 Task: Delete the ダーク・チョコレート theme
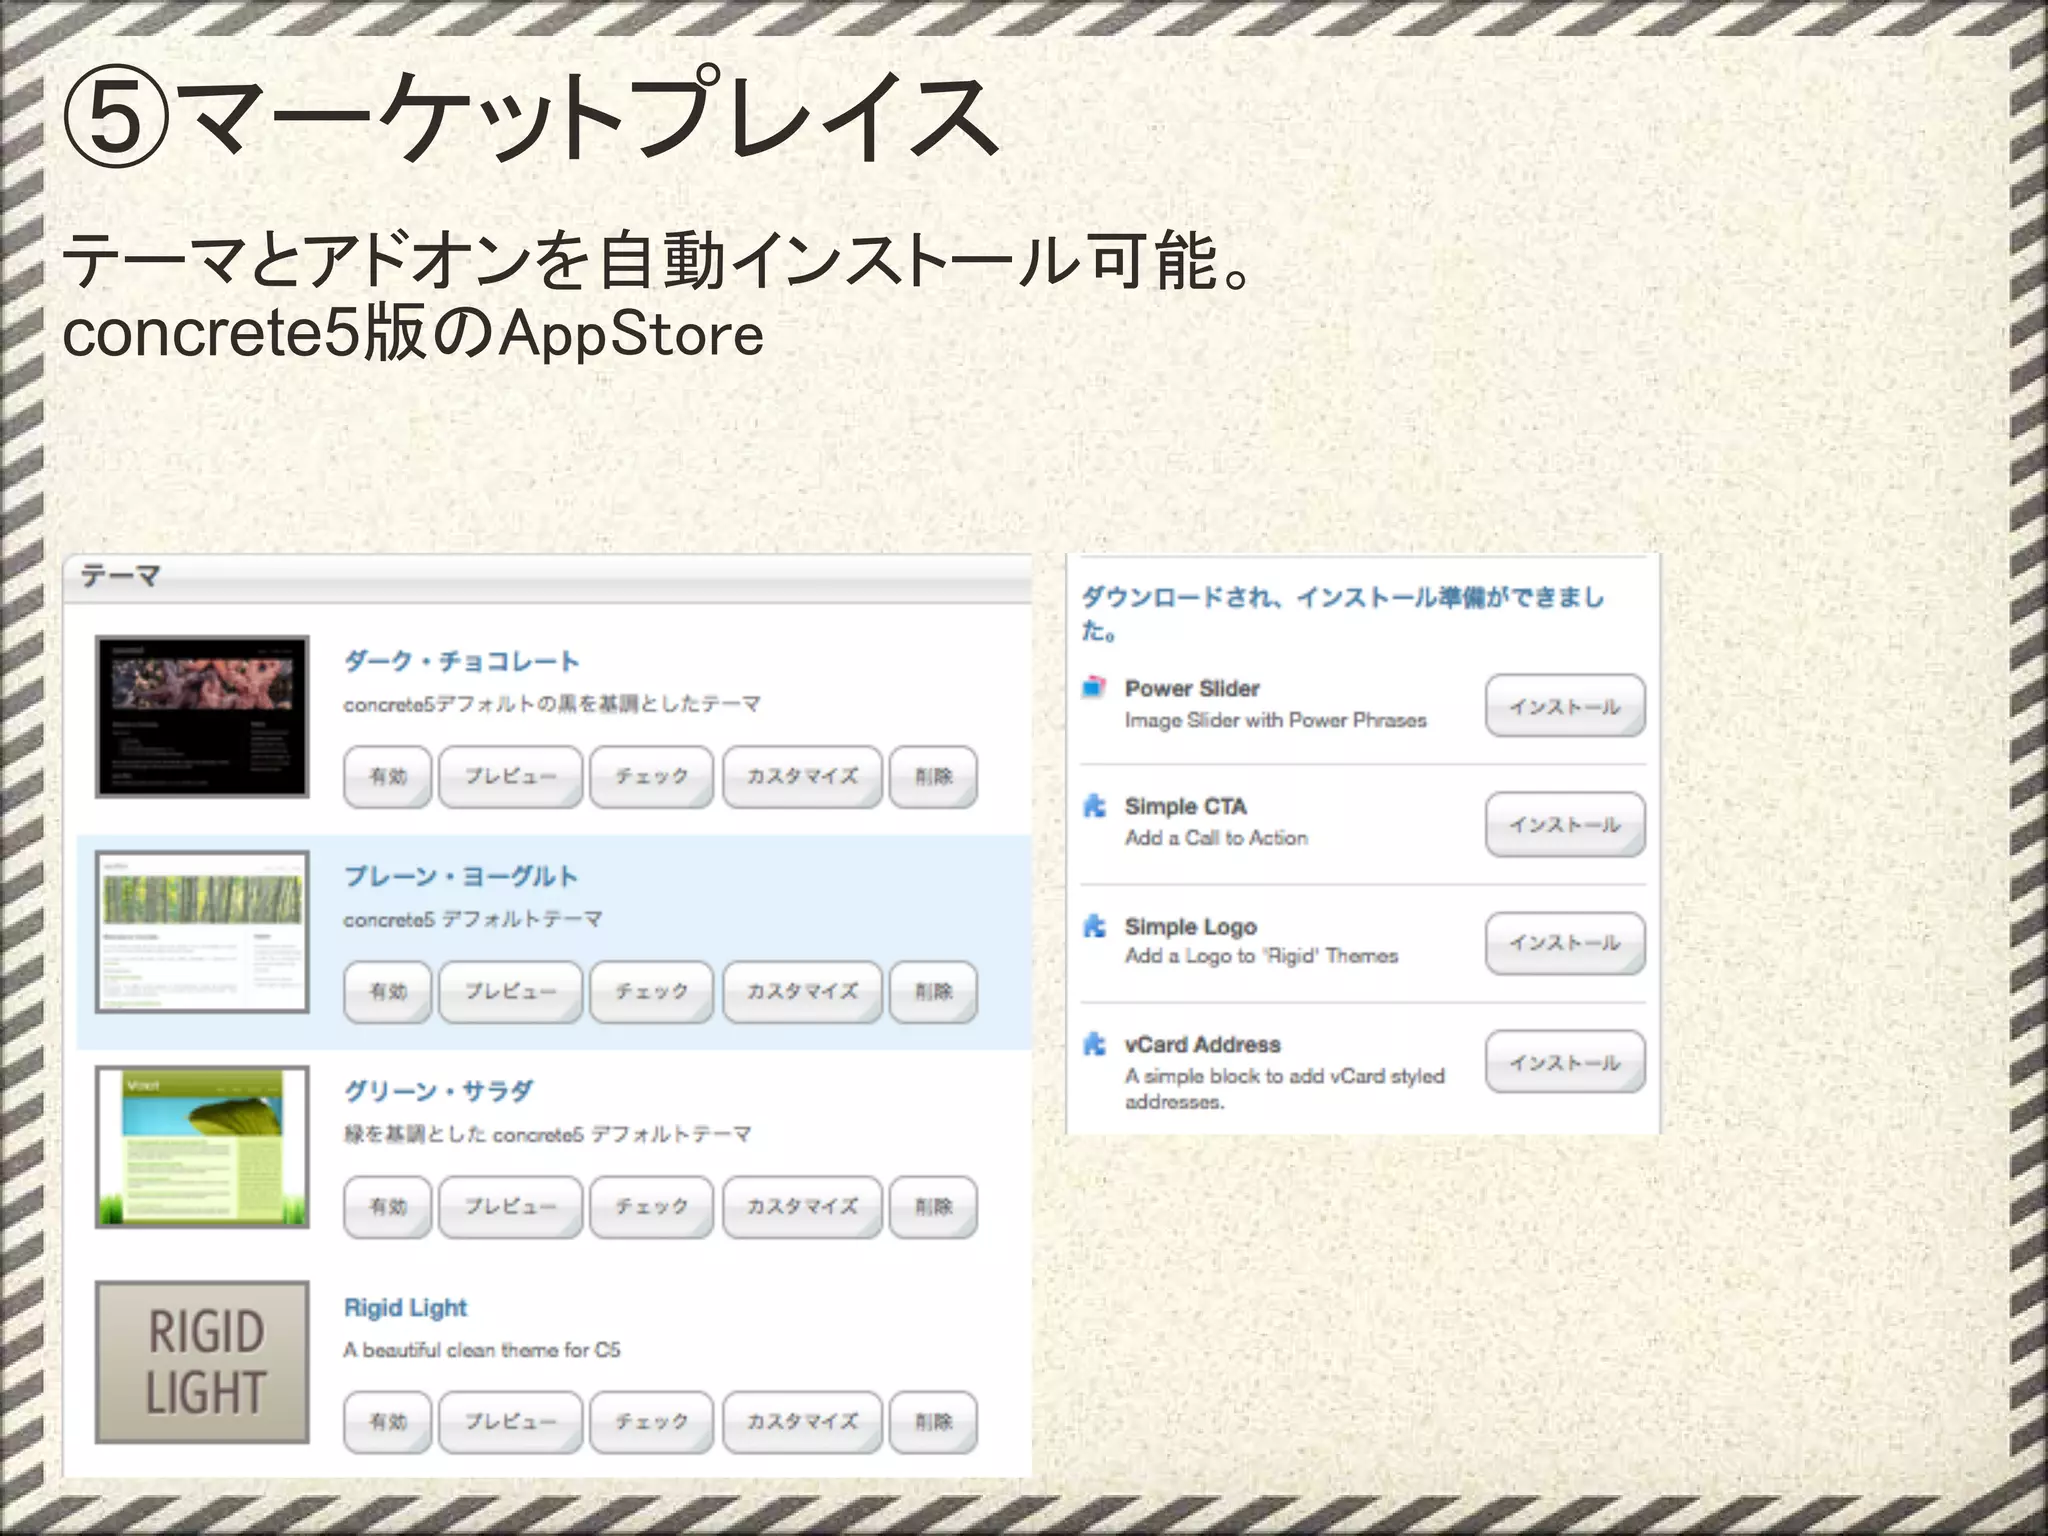pos(933,776)
